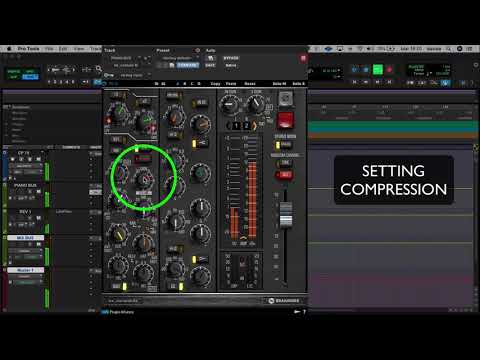Select the MIX BUS track name
This screenshot has height=360, width=480.
[x=26, y=238]
